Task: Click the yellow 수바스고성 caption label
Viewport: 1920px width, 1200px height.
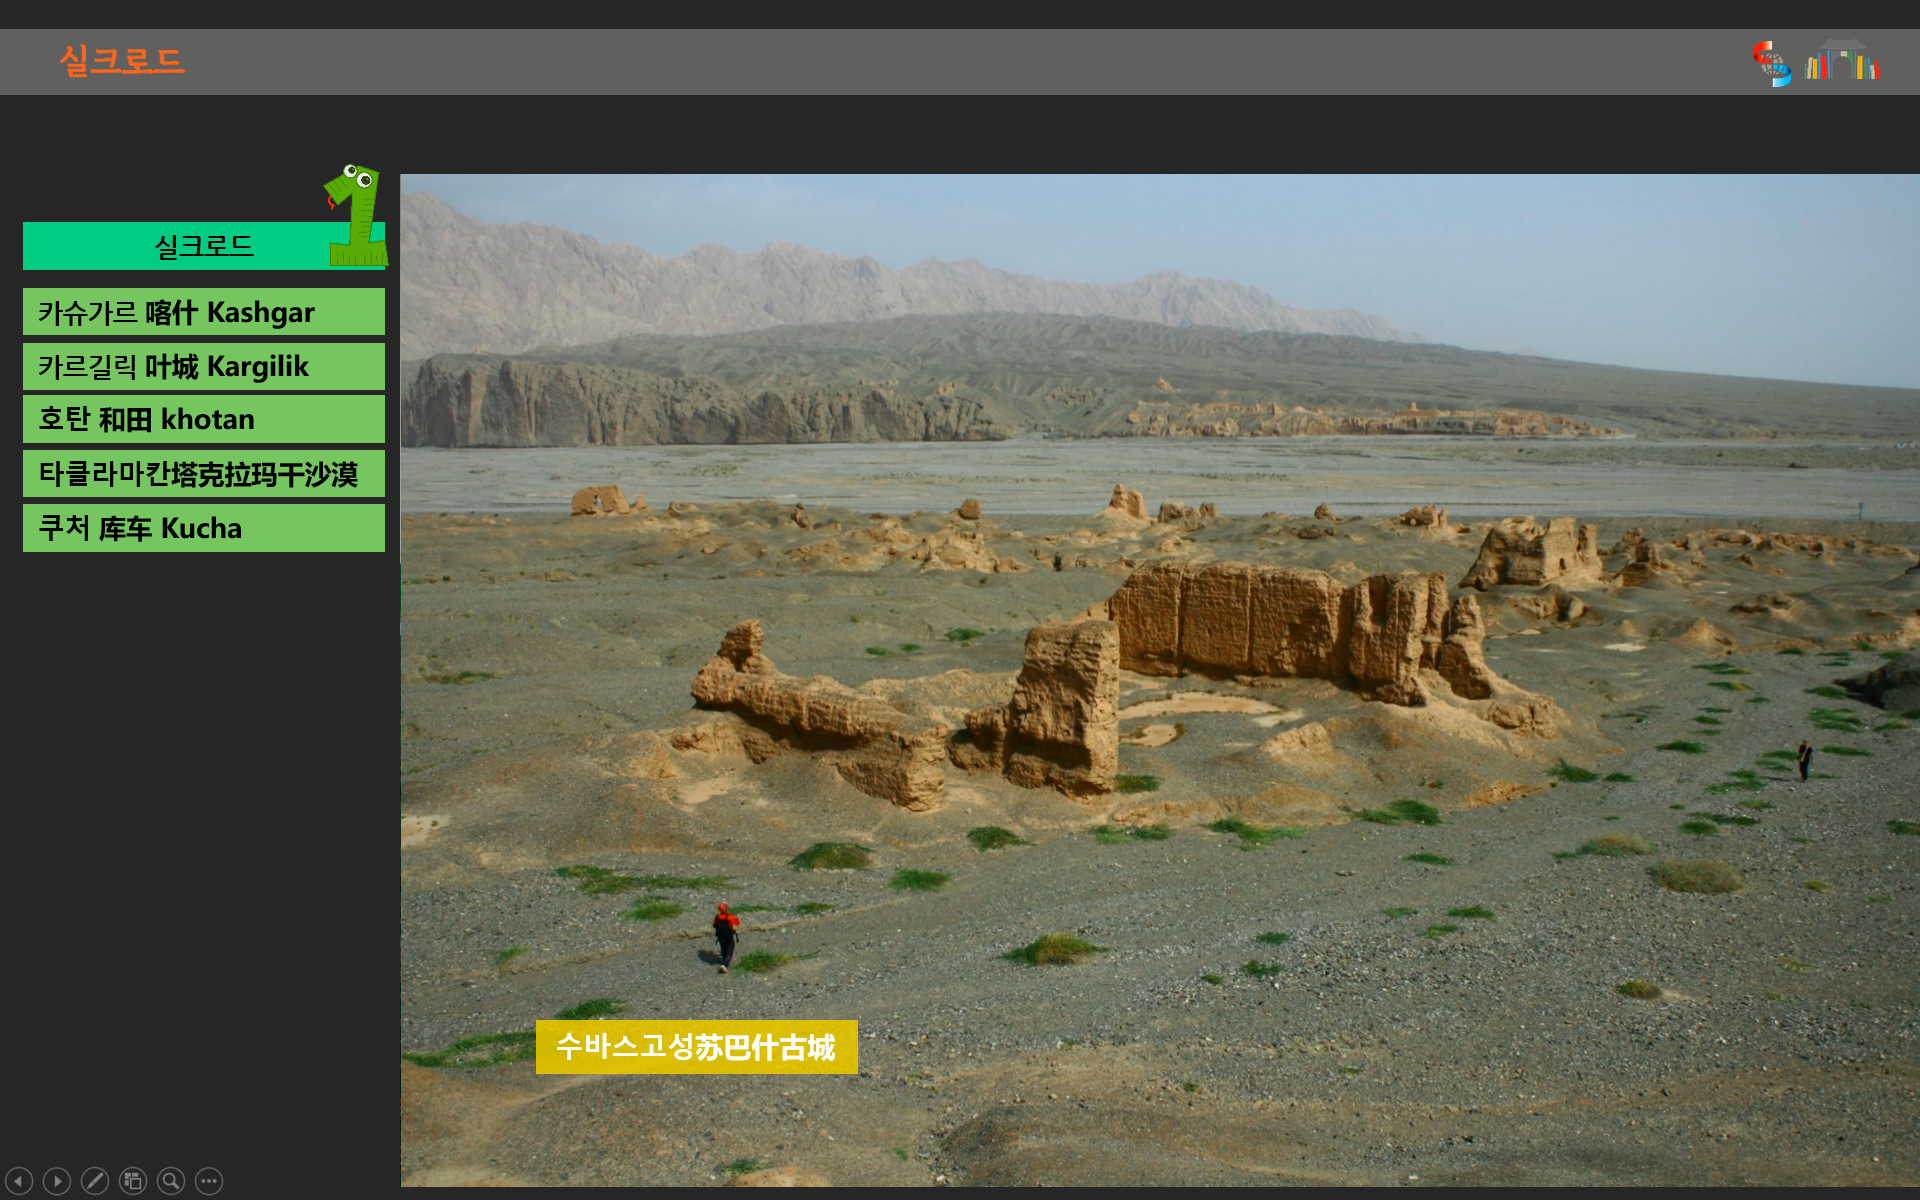Action: coord(696,1046)
